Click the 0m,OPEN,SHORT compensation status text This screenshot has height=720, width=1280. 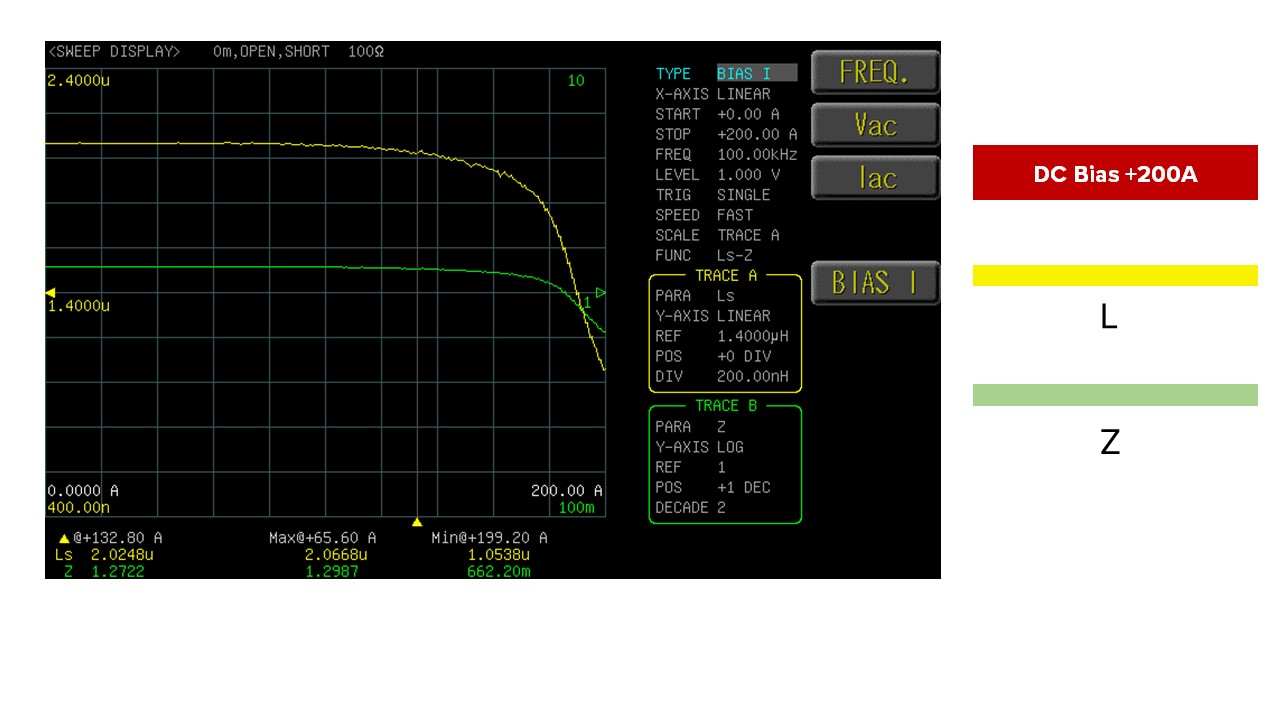(x=271, y=51)
